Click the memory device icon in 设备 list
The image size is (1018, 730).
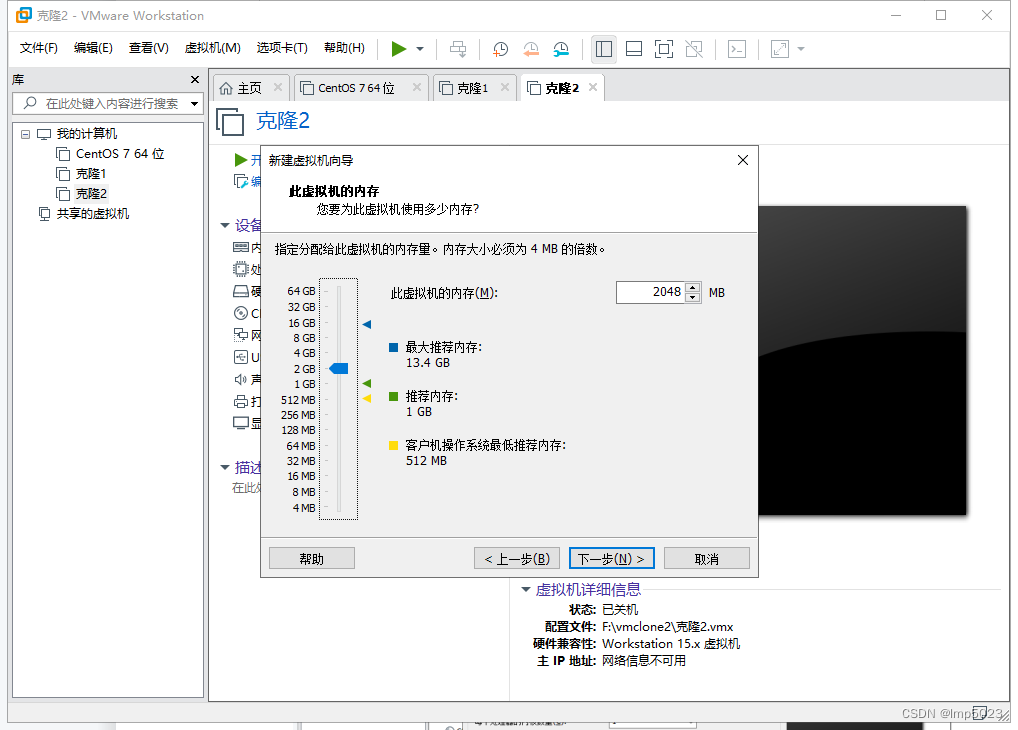(x=241, y=247)
